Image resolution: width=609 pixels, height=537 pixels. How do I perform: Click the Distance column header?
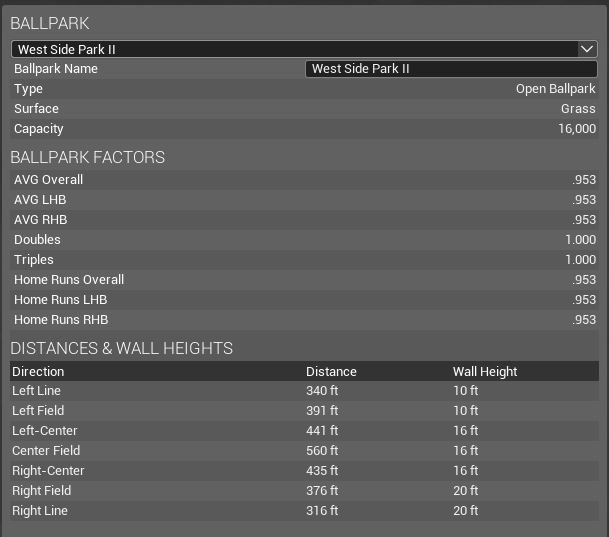[x=331, y=371]
